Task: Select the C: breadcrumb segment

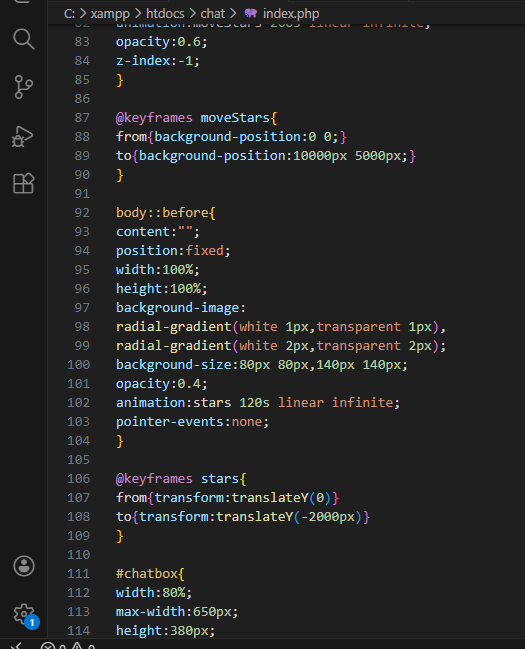Action: coord(69,14)
